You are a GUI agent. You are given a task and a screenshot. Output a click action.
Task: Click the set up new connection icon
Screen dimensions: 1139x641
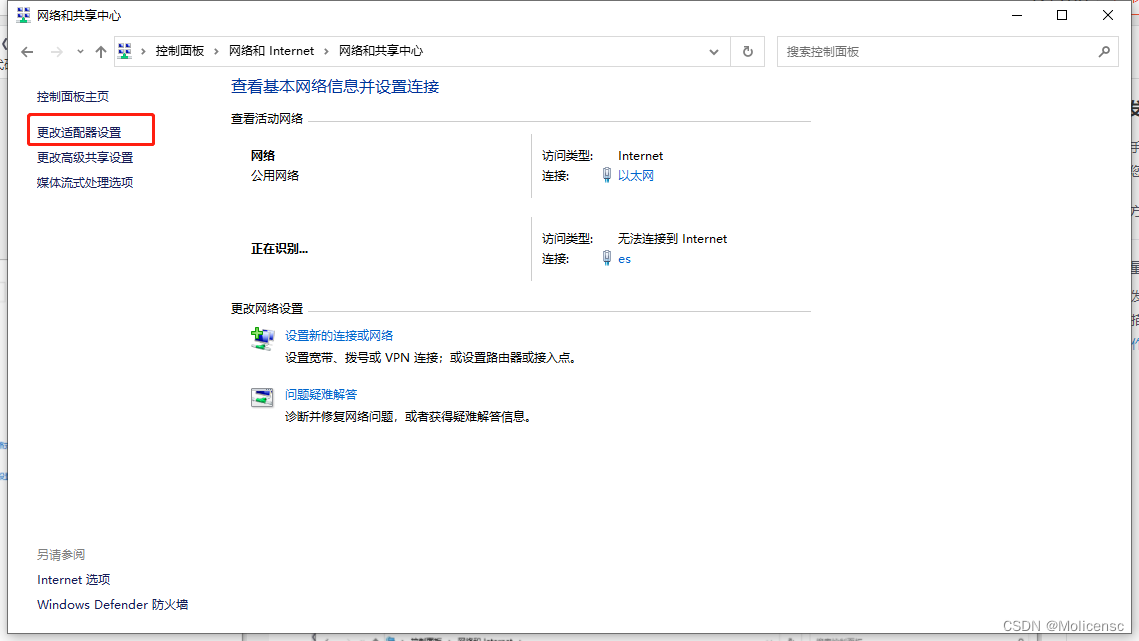(262, 339)
